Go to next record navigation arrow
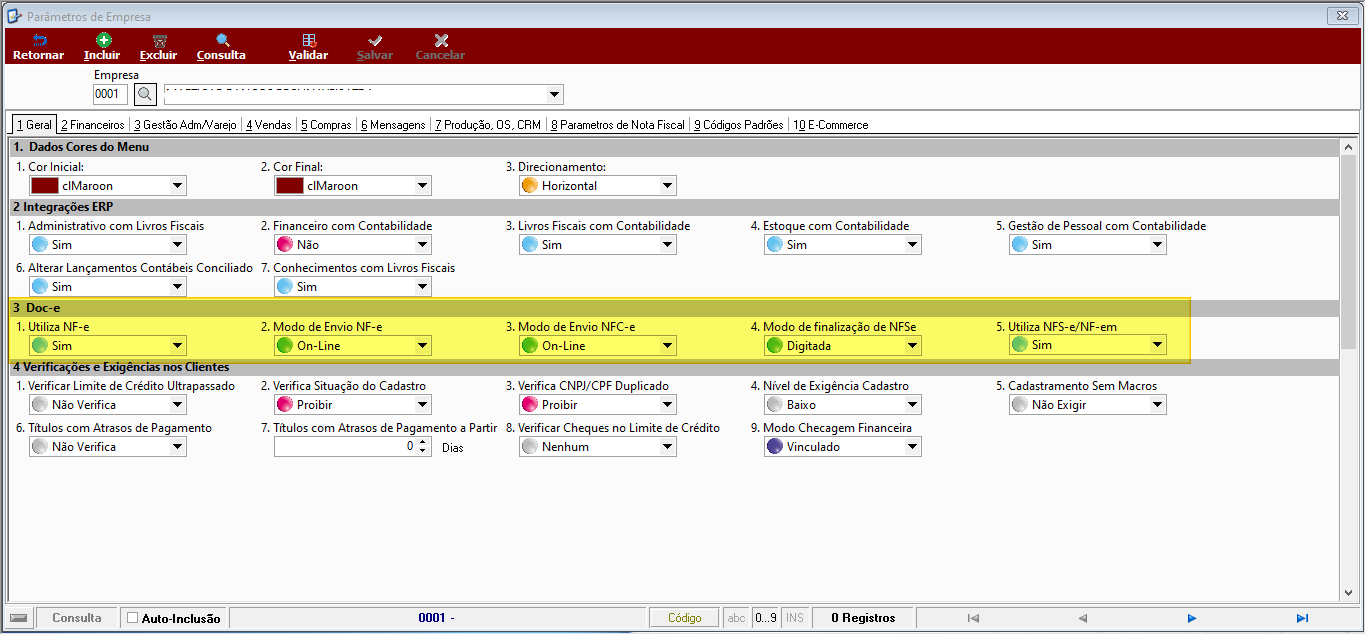The width and height of the screenshot is (1366, 635). click(x=1192, y=618)
